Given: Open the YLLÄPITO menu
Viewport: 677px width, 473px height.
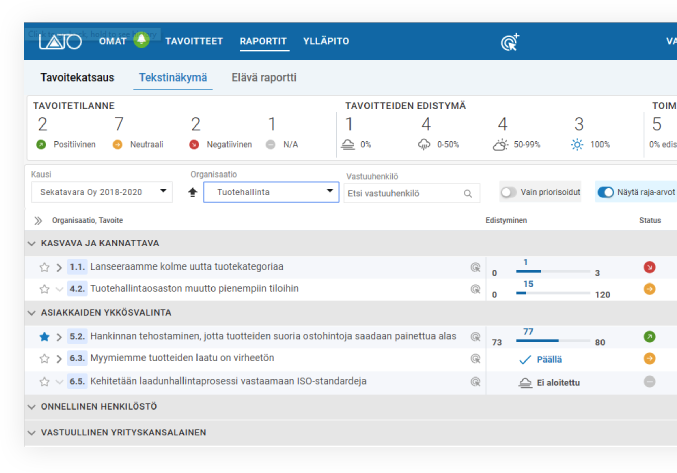Looking at the screenshot, I should click(x=326, y=41).
